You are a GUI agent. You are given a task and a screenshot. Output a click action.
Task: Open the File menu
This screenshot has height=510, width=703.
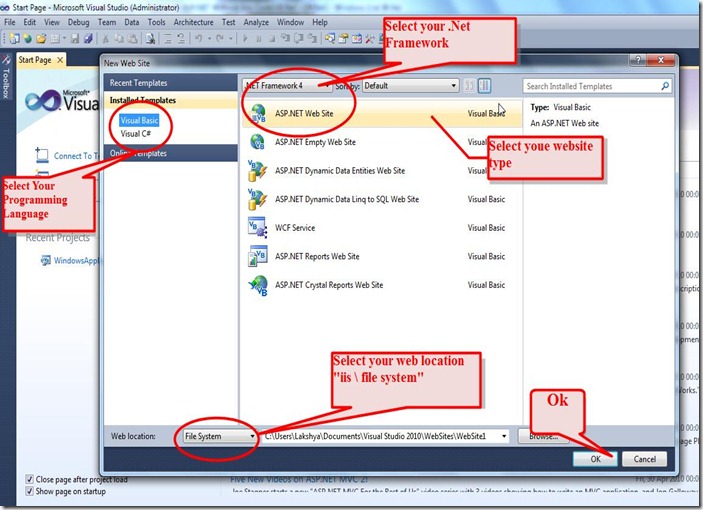click(x=10, y=22)
